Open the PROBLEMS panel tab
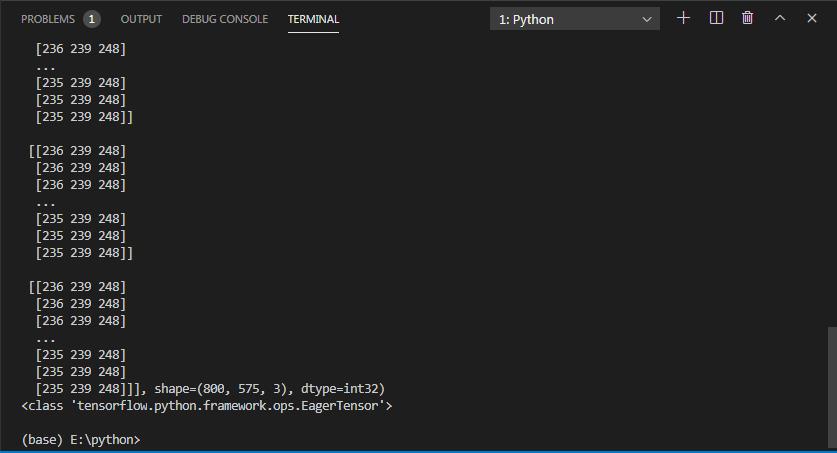Viewport: 837px width, 453px height. (x=48, y=19)
